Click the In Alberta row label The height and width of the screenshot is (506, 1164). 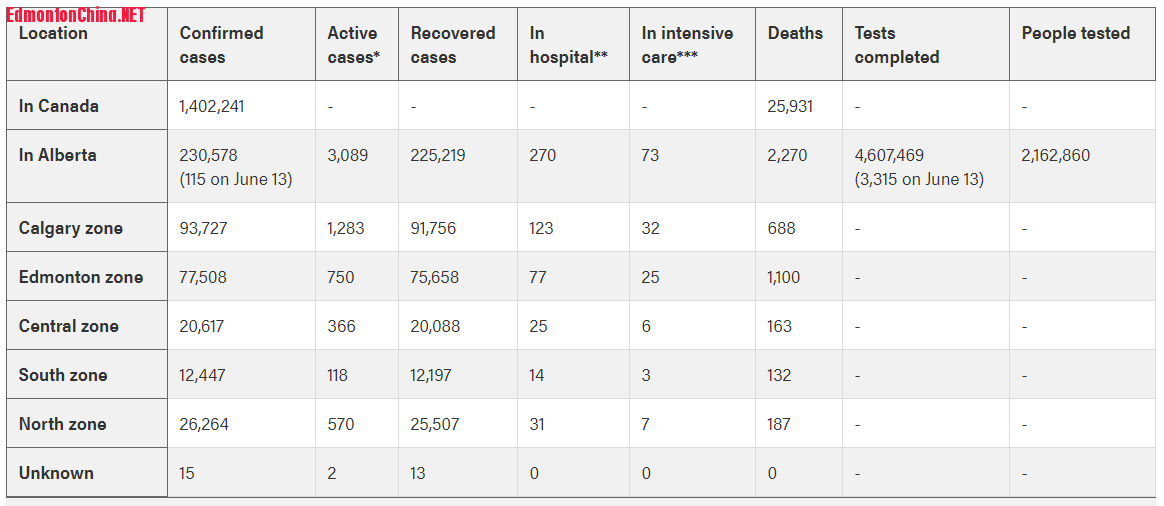pos(58,155)
